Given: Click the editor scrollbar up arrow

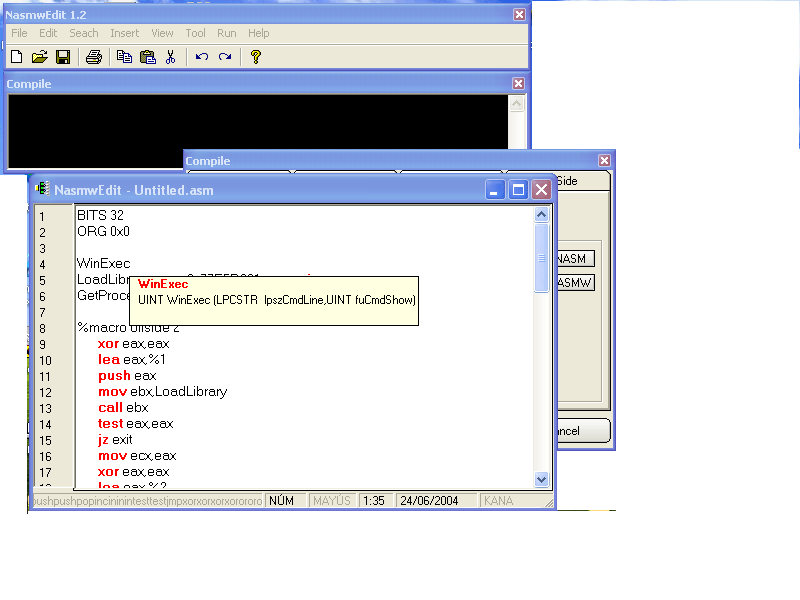Looking at the screenshot, I should click(541, 214).
